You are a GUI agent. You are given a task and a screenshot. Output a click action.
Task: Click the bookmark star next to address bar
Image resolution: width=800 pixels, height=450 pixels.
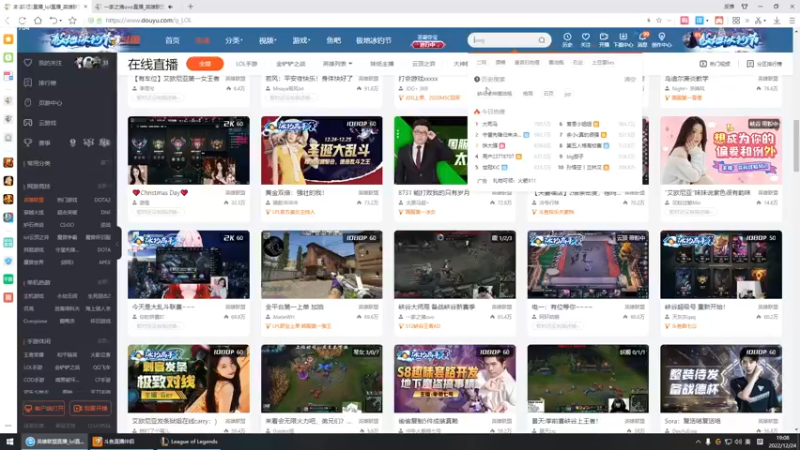pos(72,20)
